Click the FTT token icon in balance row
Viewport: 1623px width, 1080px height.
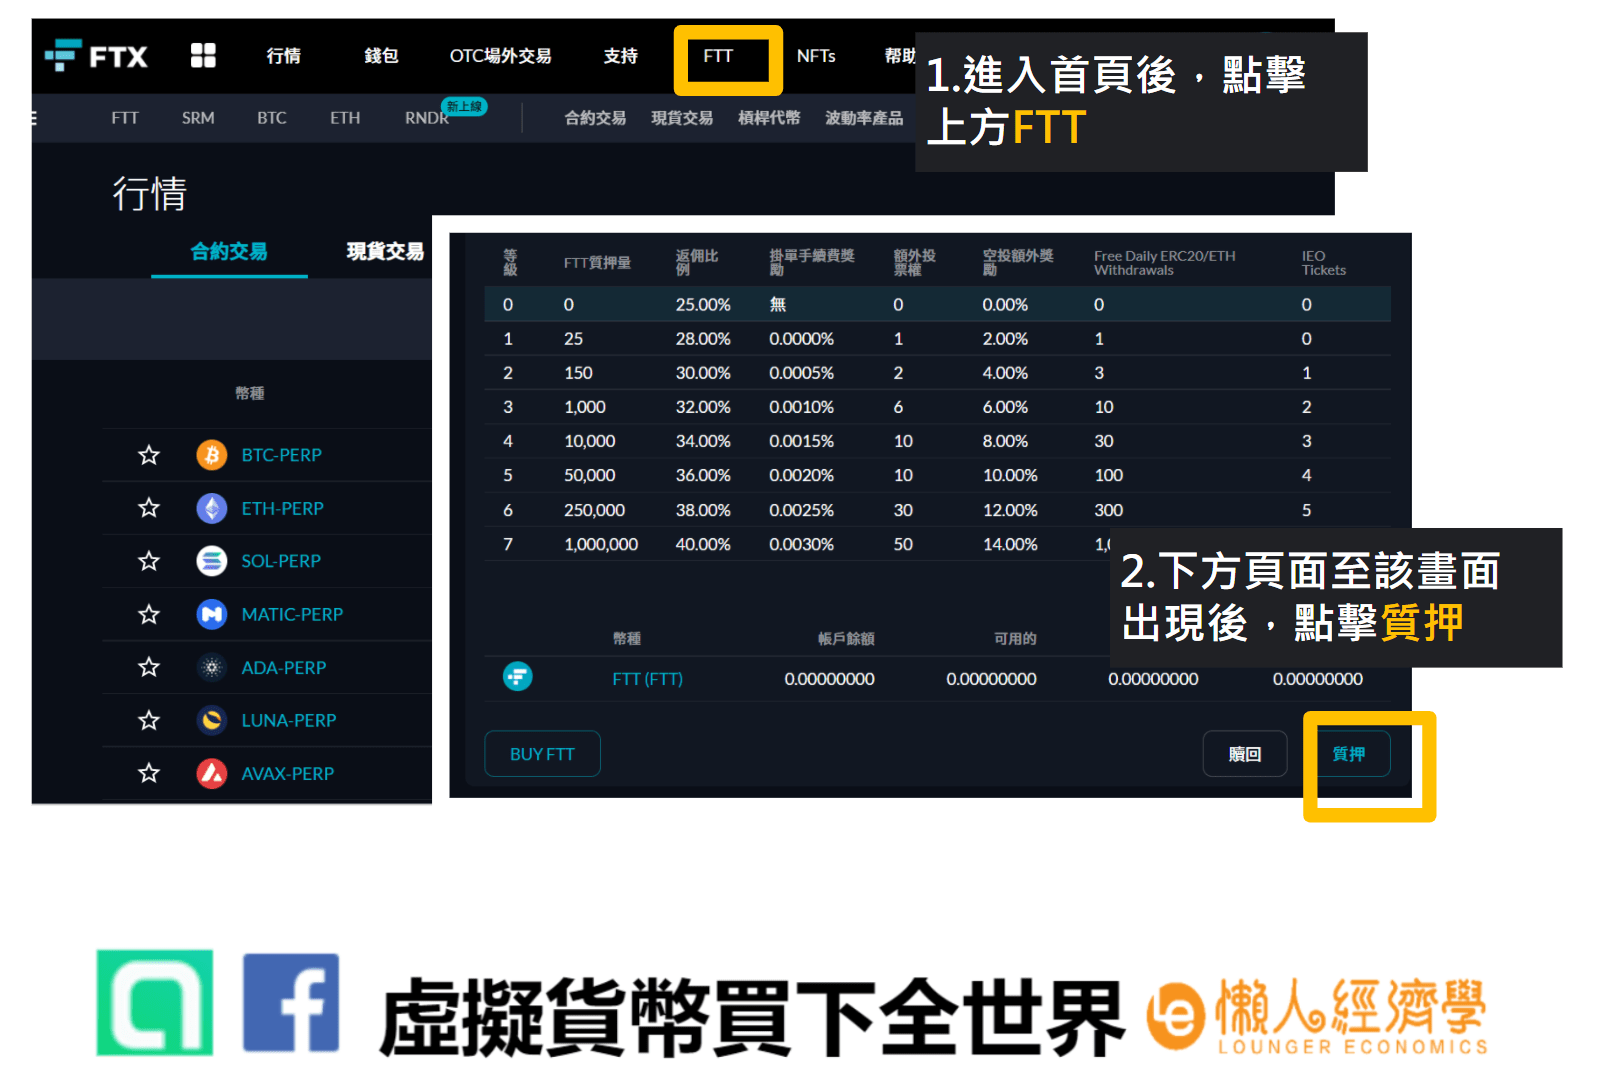coord(517,678)
